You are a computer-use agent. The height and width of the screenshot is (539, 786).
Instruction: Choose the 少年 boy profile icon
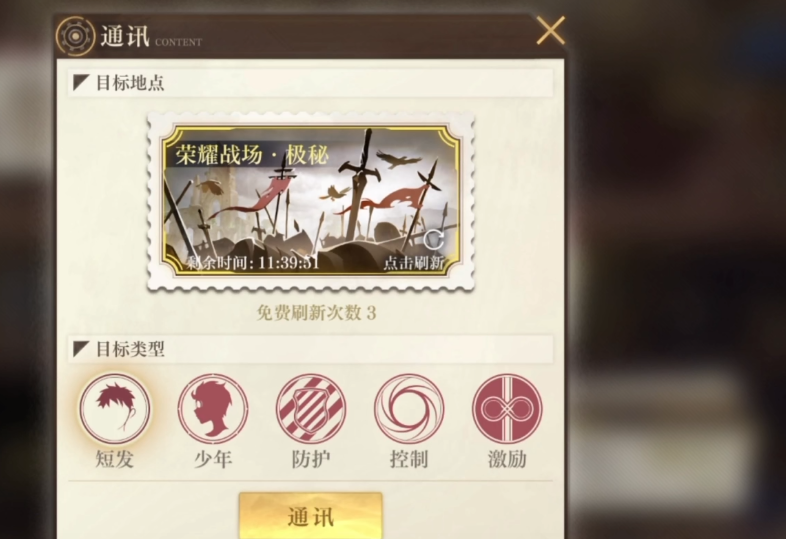213,409
